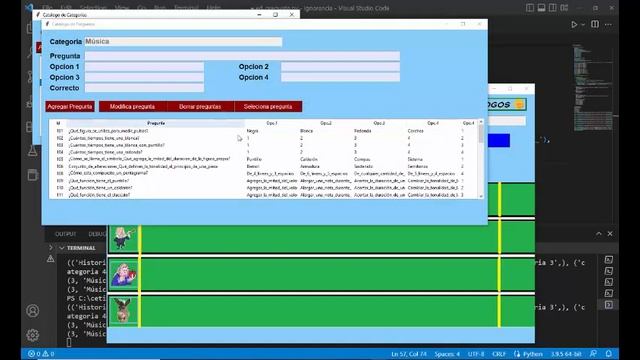Screen dimensions: 640x360
Task: Focus the Pregunta input field
Action: (x=242, y=56)
